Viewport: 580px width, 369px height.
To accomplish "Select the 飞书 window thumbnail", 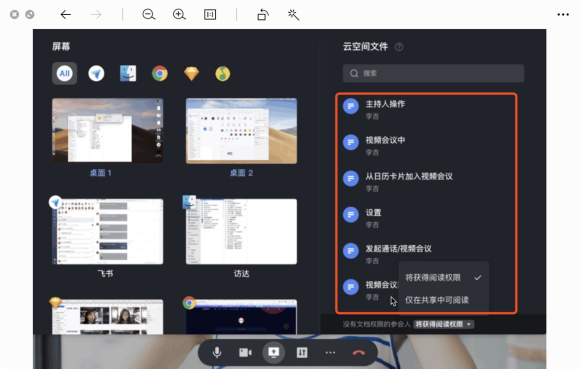I will coord(108,231).
